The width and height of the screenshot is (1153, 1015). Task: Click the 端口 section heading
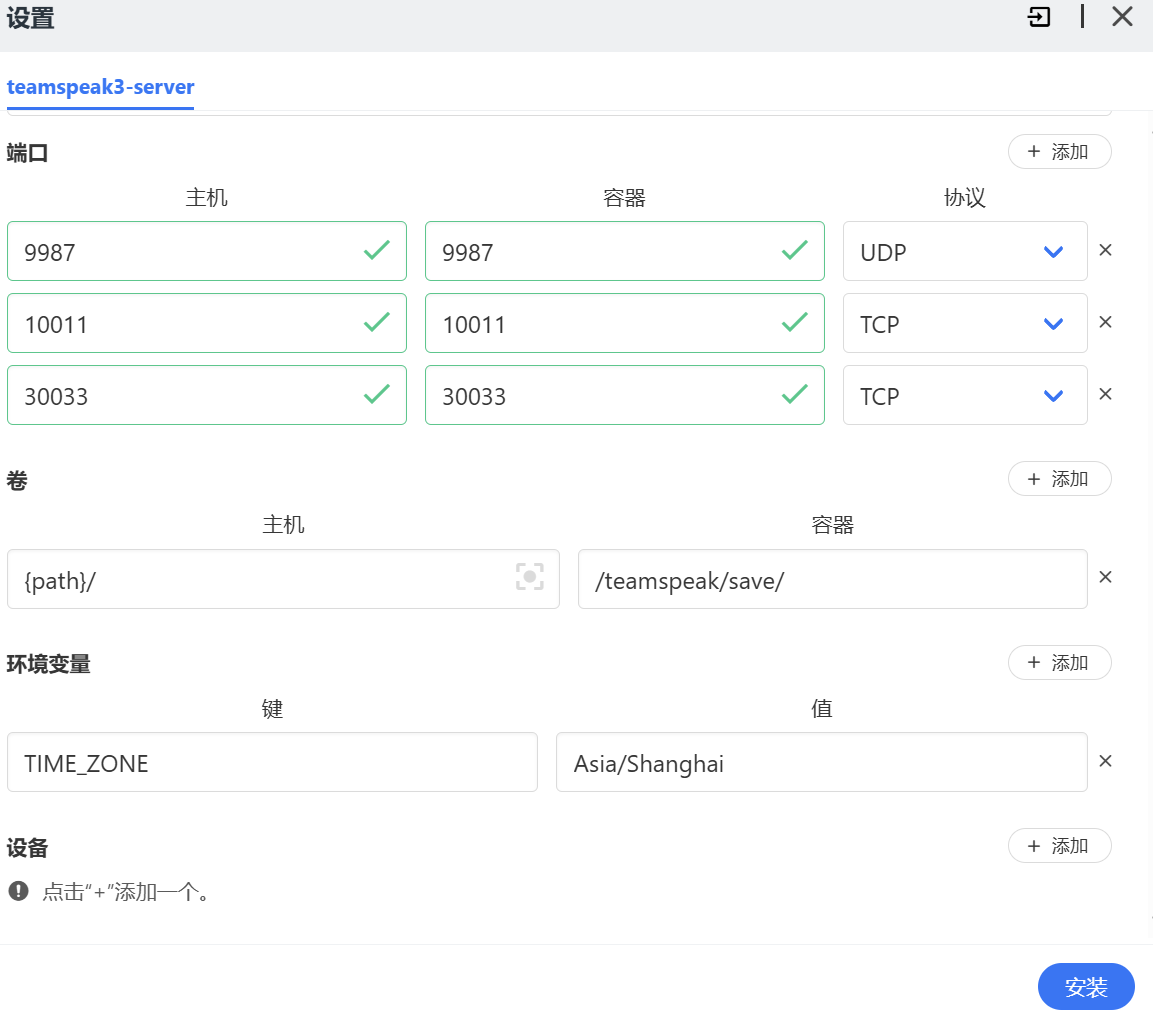27,153
